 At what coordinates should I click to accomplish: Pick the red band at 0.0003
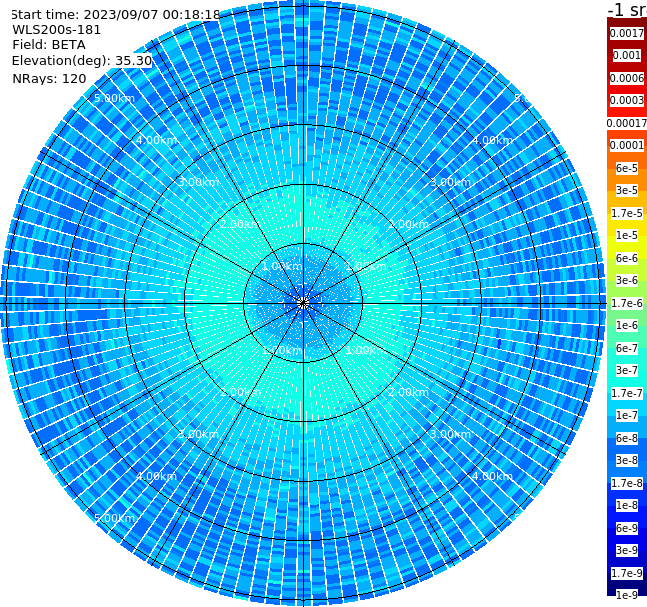tap(627, 100)
